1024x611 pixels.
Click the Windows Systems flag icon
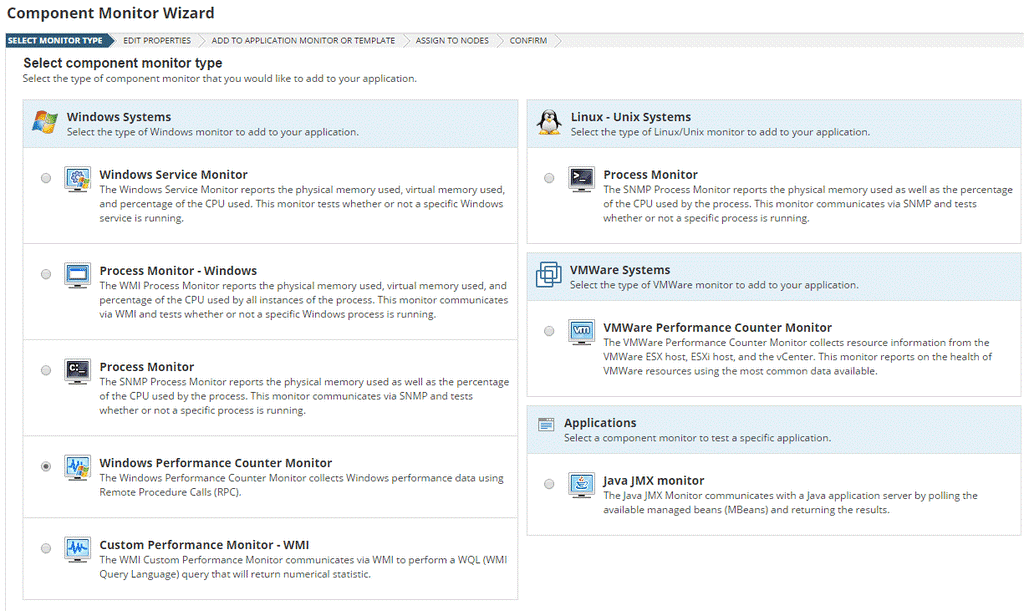click(45, 123)
